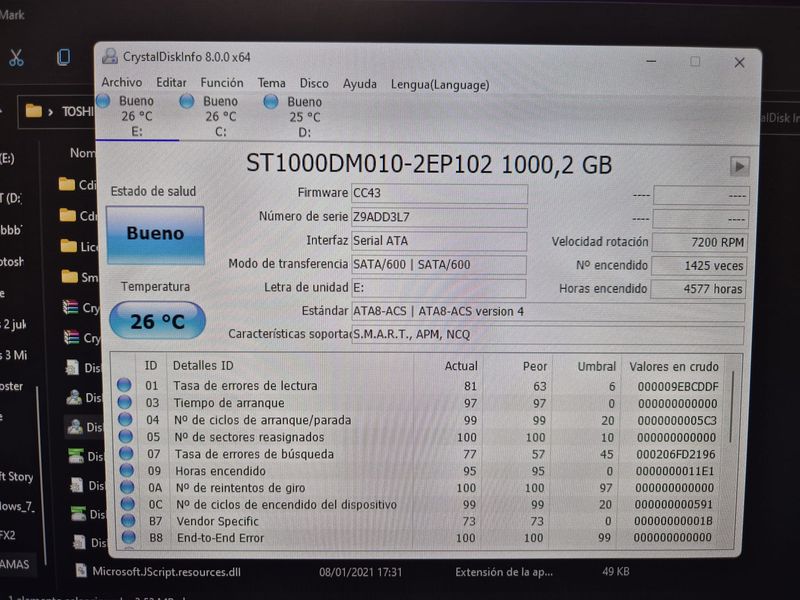Click the transfer mode field SATA/600
This screenshot has height=600, width=800.
pyautogui.click(x=439, y=264)
